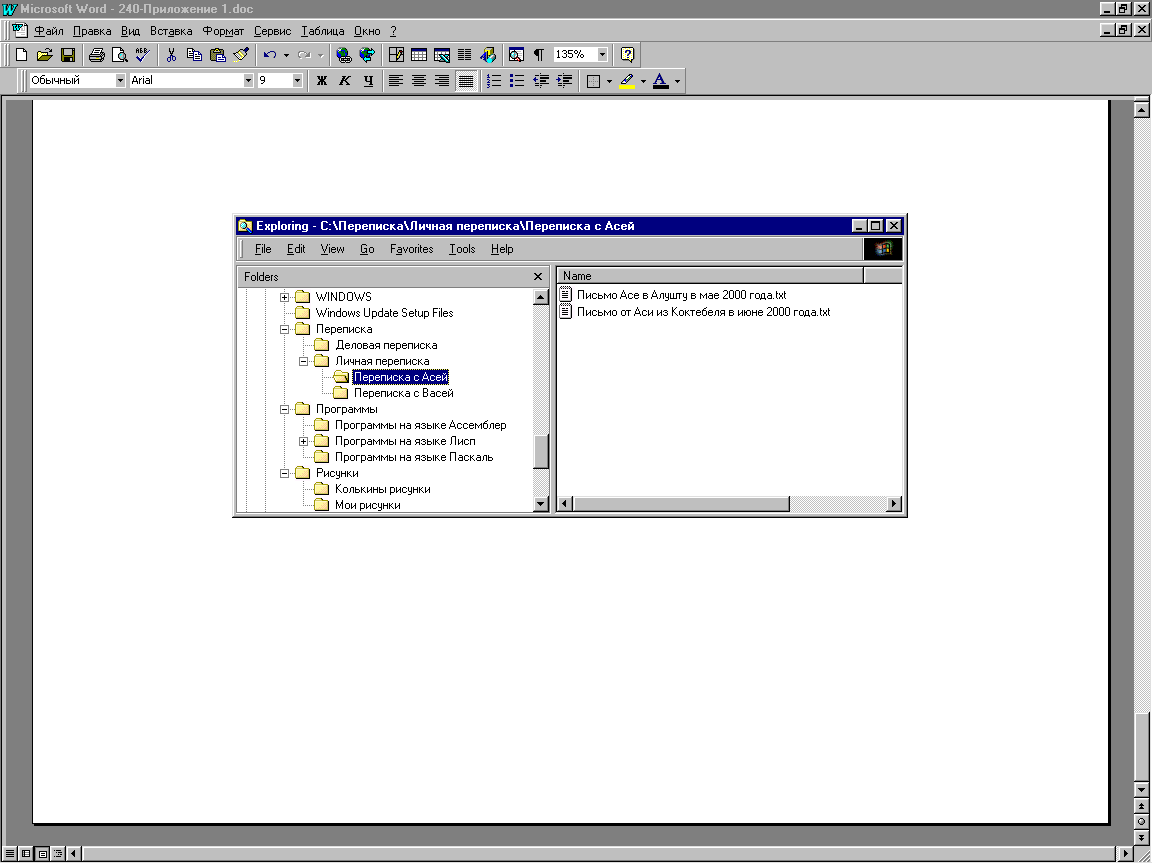Open the Правка menu
1152x864 pixels.
tap(92, 31)
